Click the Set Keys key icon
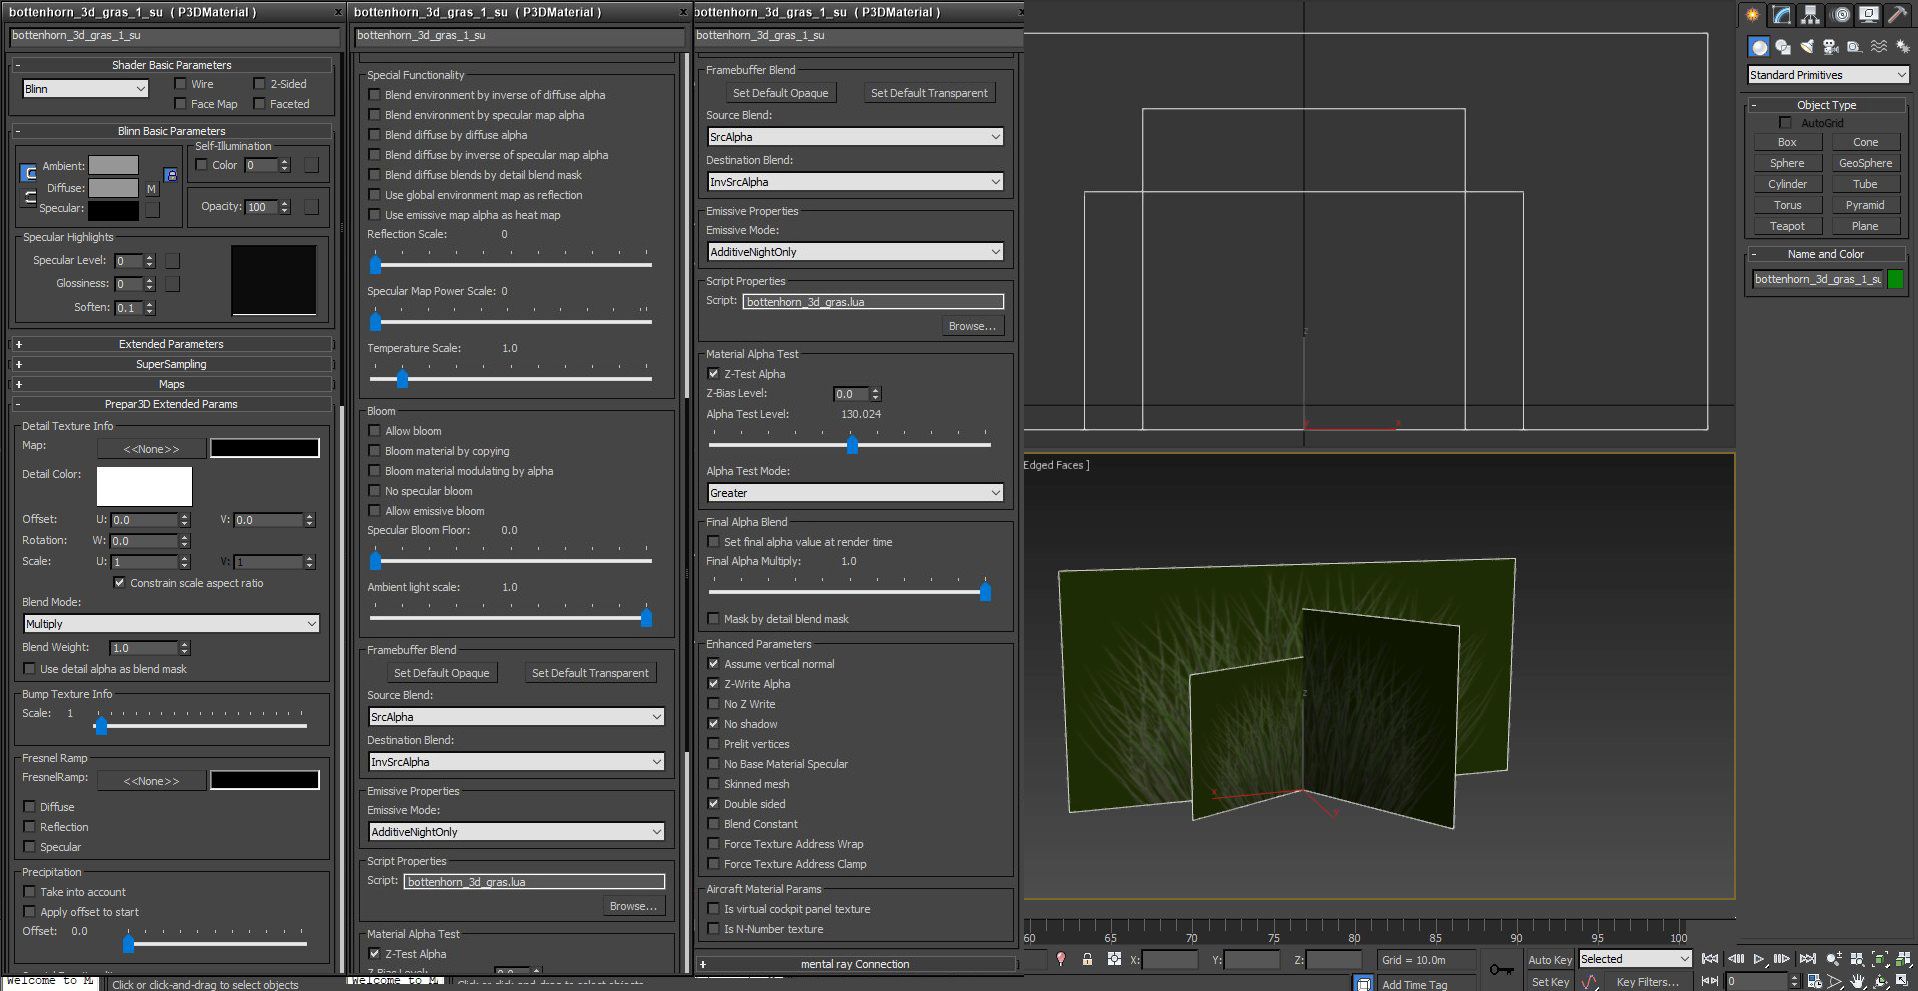 (1501, 969)
